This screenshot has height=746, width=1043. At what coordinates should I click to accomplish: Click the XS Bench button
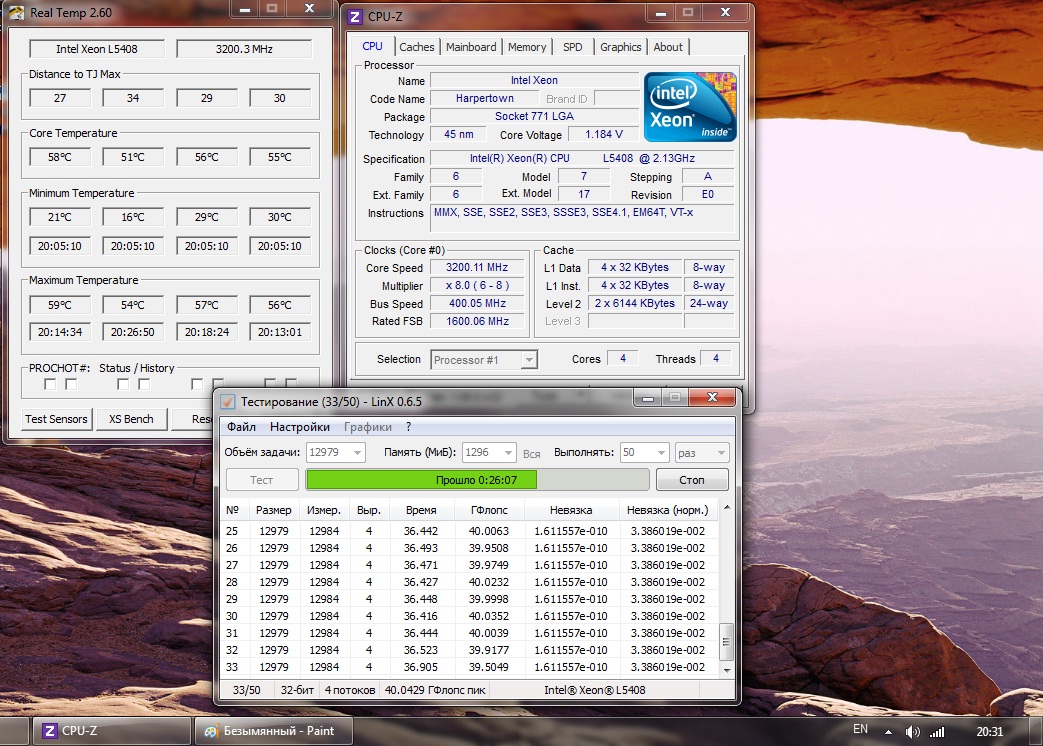131,419
